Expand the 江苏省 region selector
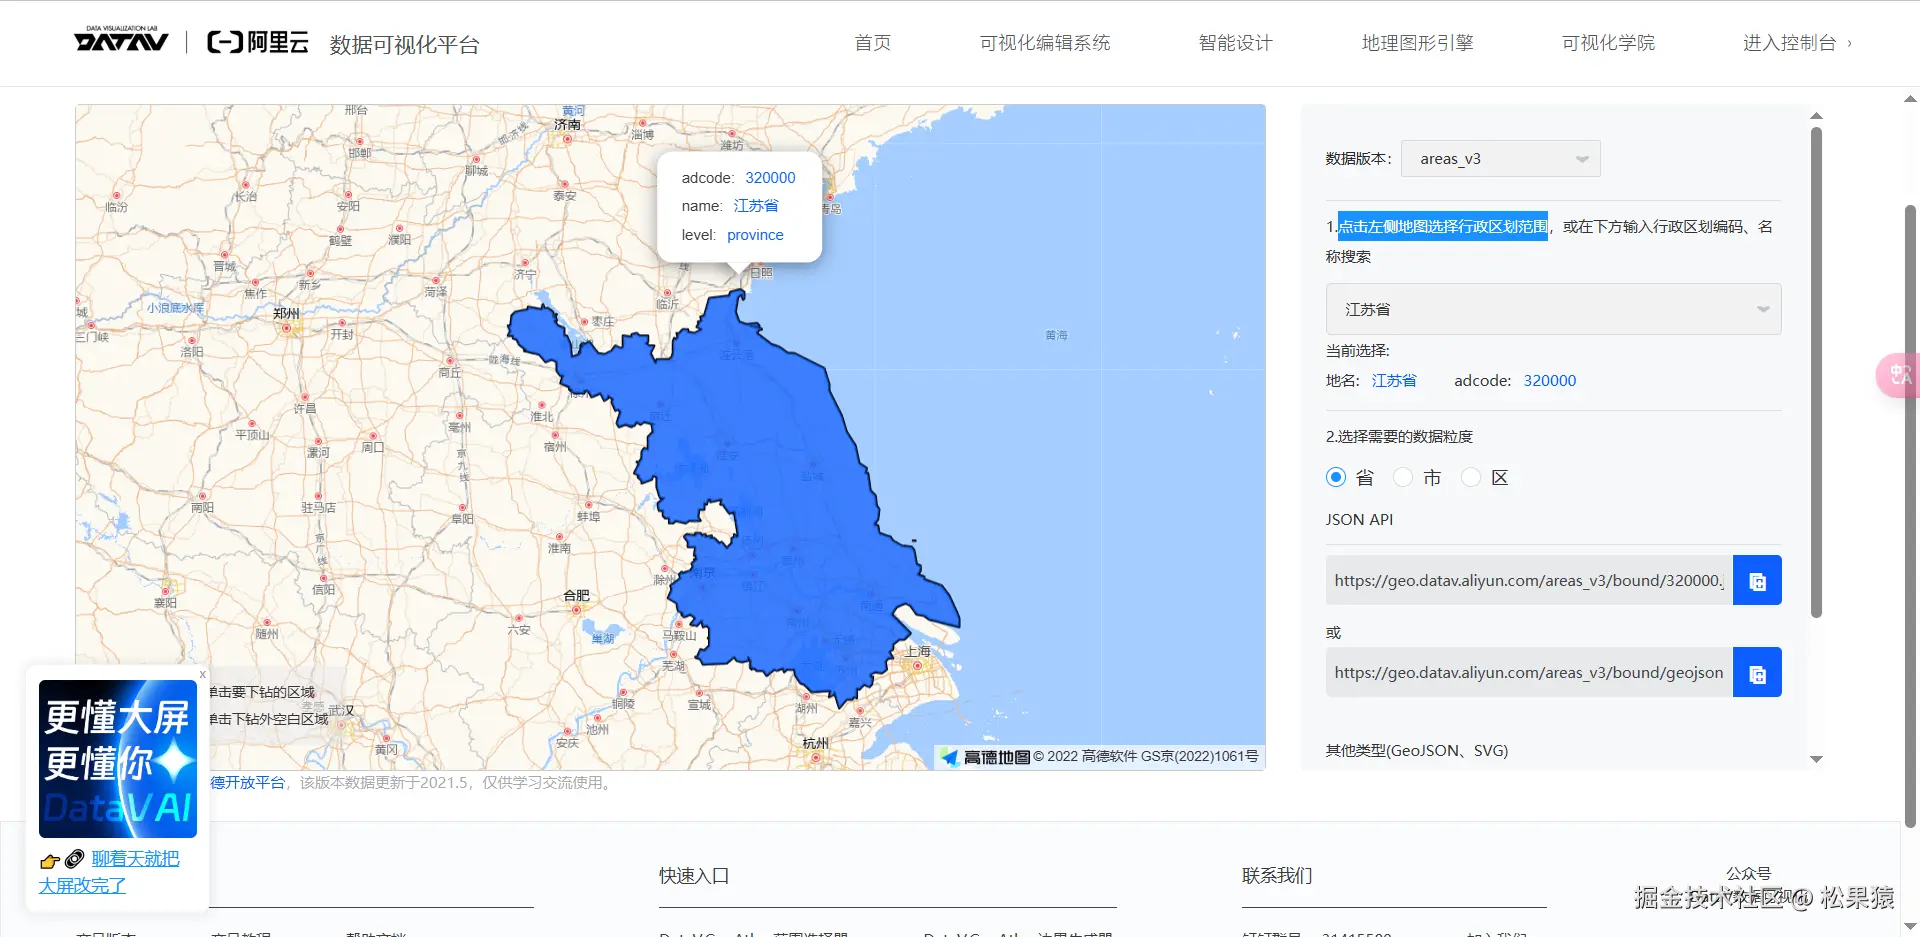The height and width of the screenshot is (937, 1920). click(x=1554, y=309)
